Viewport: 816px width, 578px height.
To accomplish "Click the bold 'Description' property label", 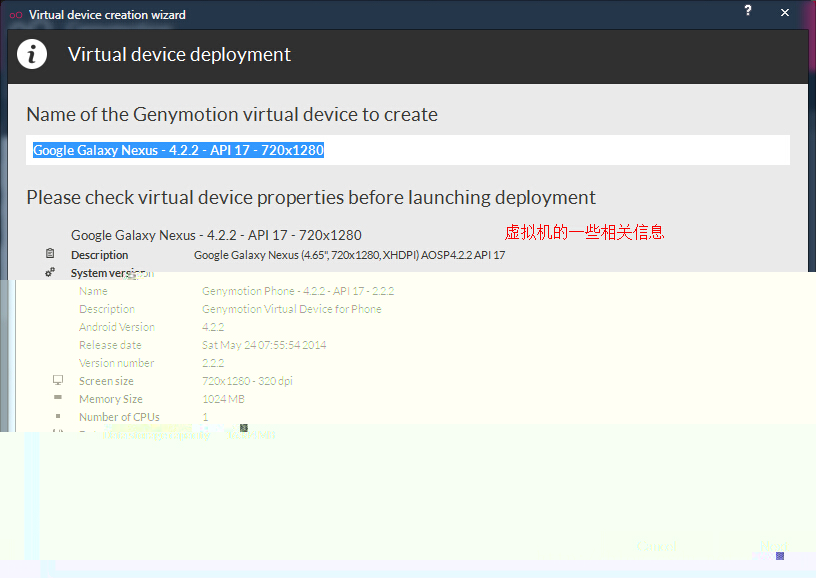I will [x=99, y=255].
